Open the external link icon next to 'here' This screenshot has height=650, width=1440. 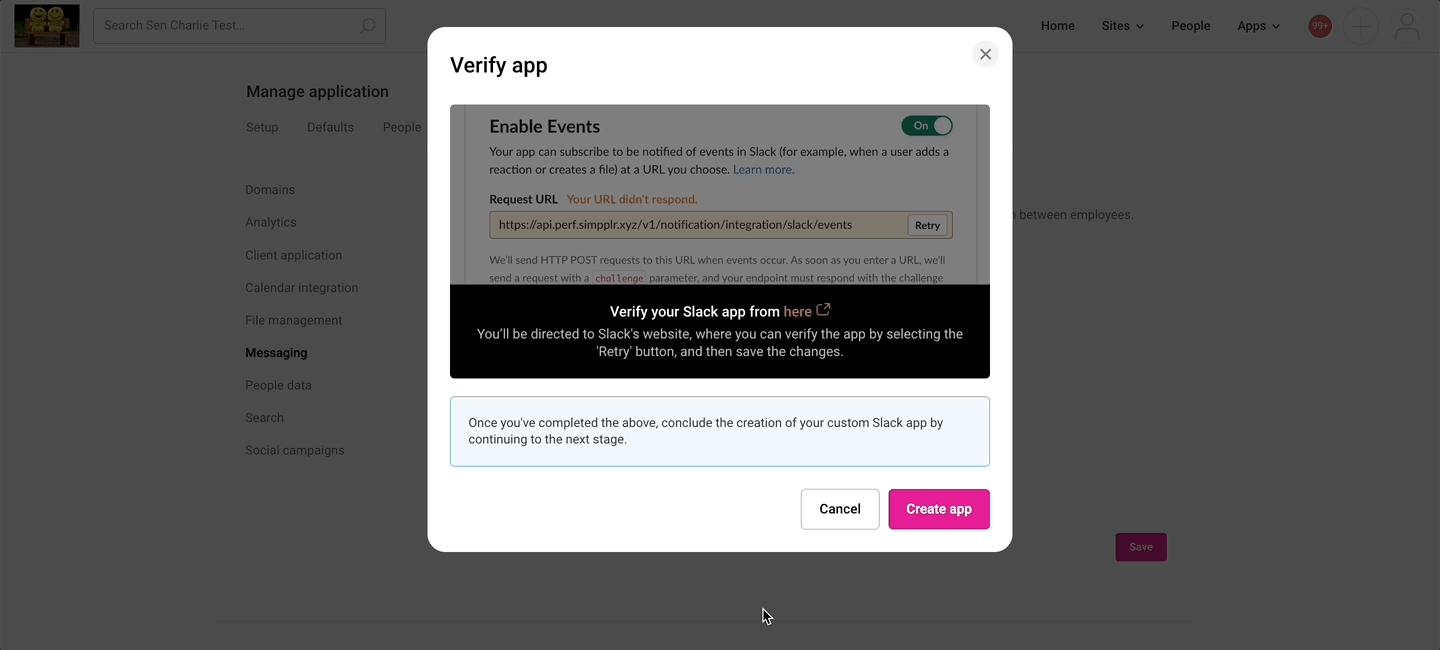pyautogui.click(x=823, y=310)
